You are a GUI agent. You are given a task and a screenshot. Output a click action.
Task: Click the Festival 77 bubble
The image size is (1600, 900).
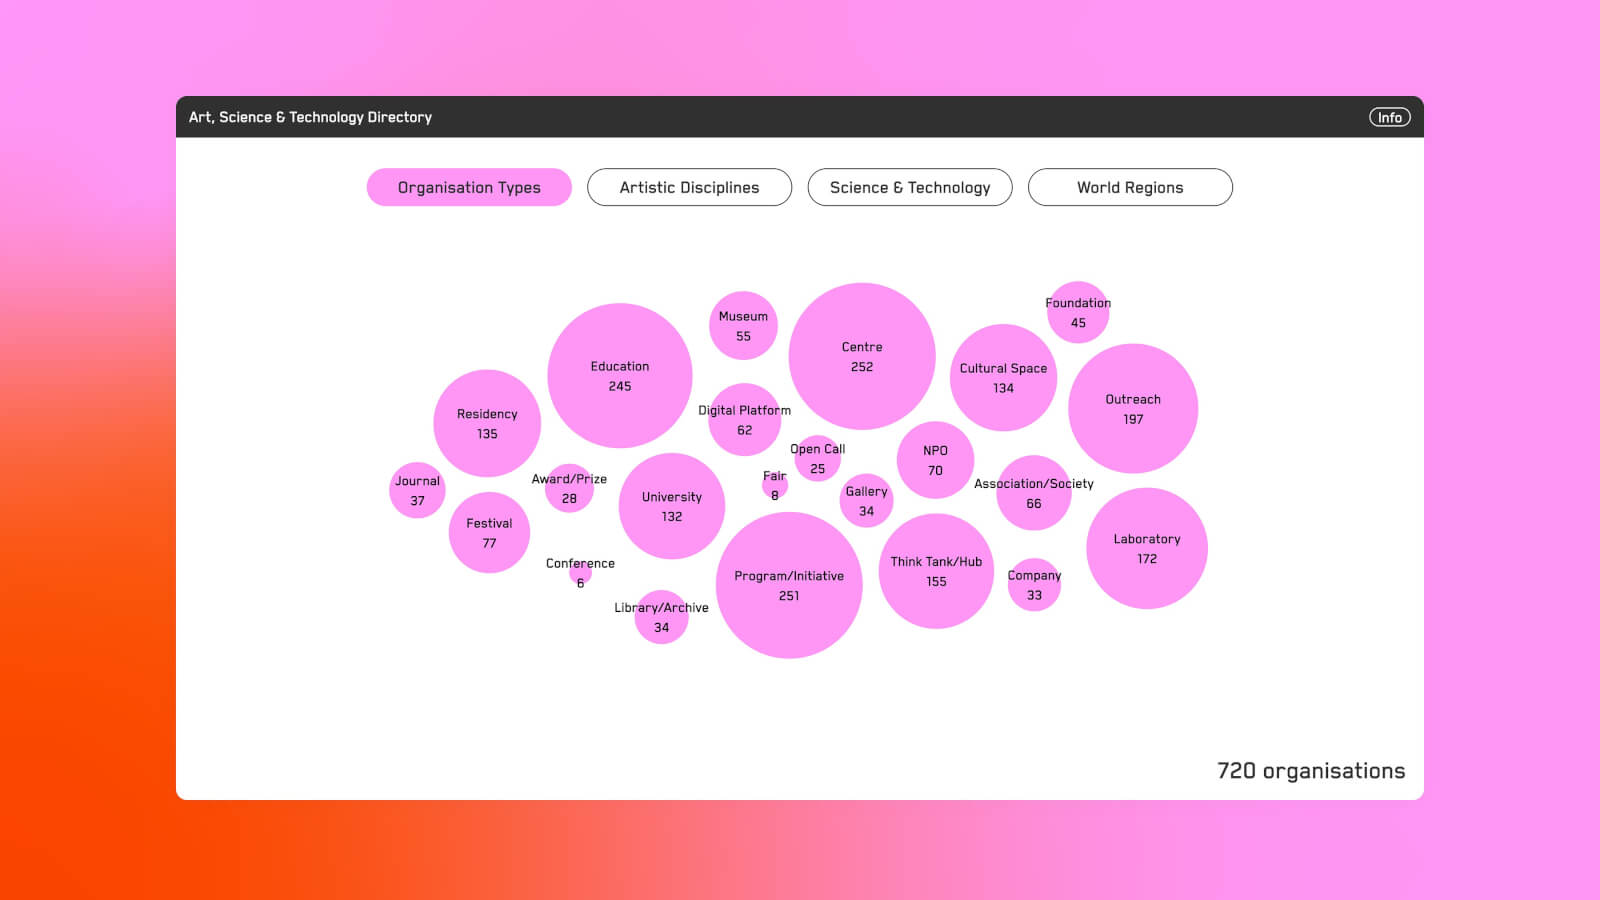[x=489, y=533]
